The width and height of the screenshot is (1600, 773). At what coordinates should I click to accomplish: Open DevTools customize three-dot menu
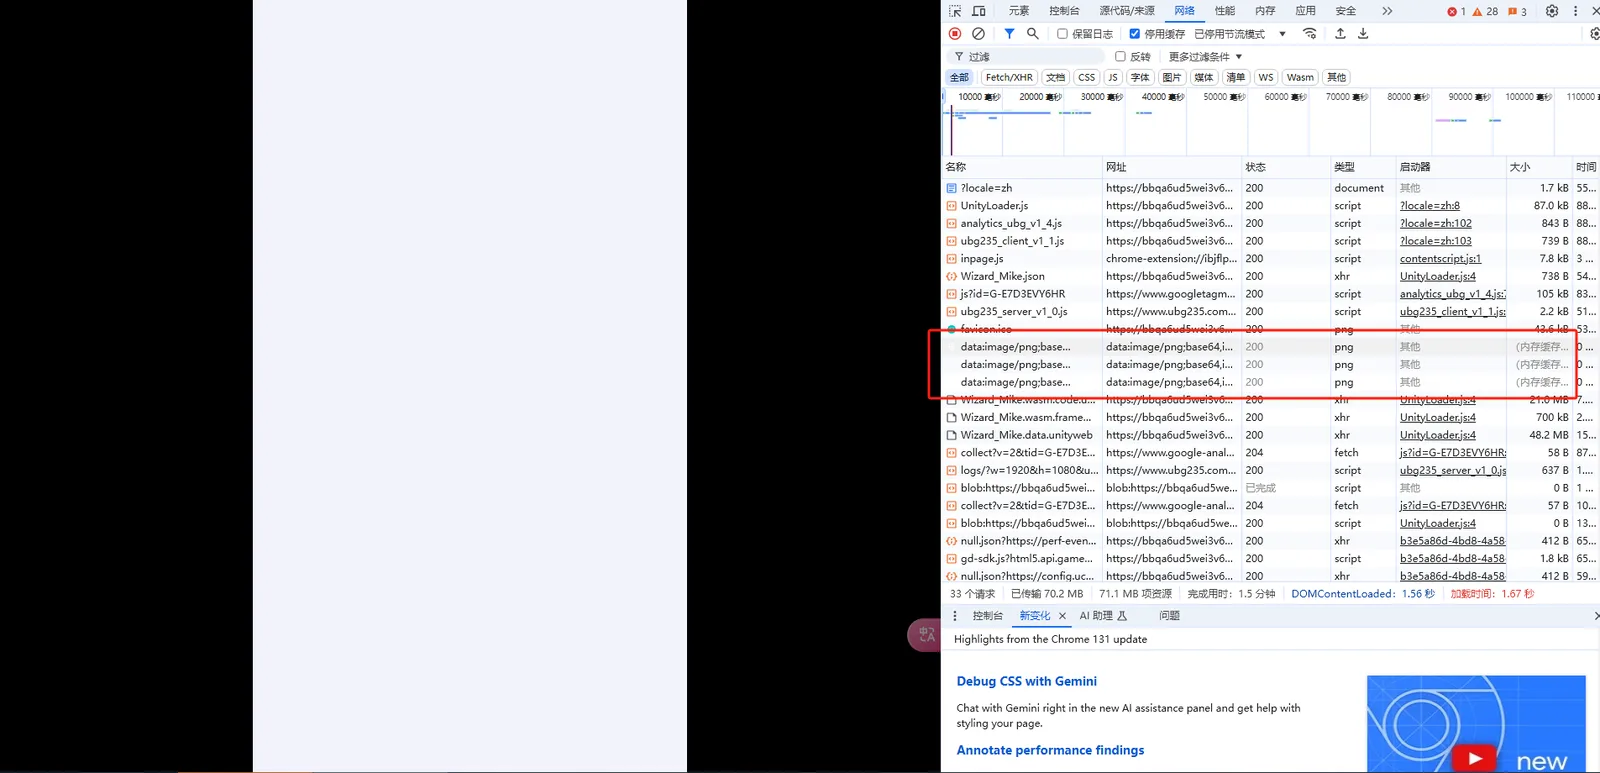point(1575,11)
